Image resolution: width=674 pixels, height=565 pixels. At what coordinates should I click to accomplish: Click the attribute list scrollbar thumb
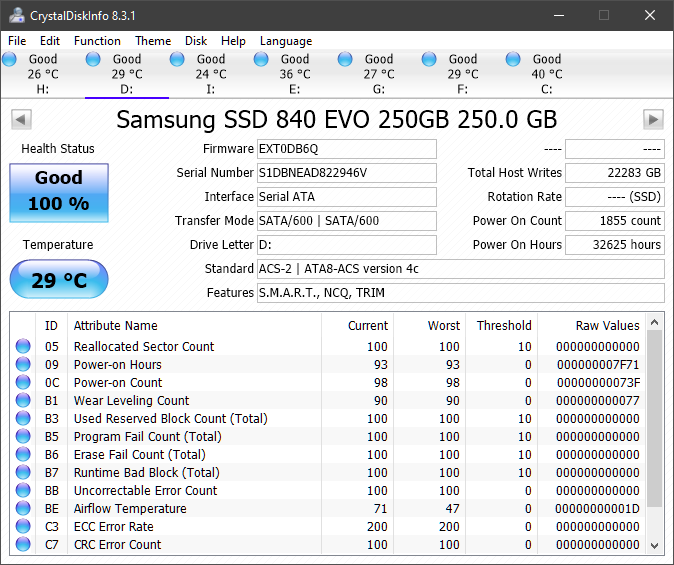coord(655,418)
